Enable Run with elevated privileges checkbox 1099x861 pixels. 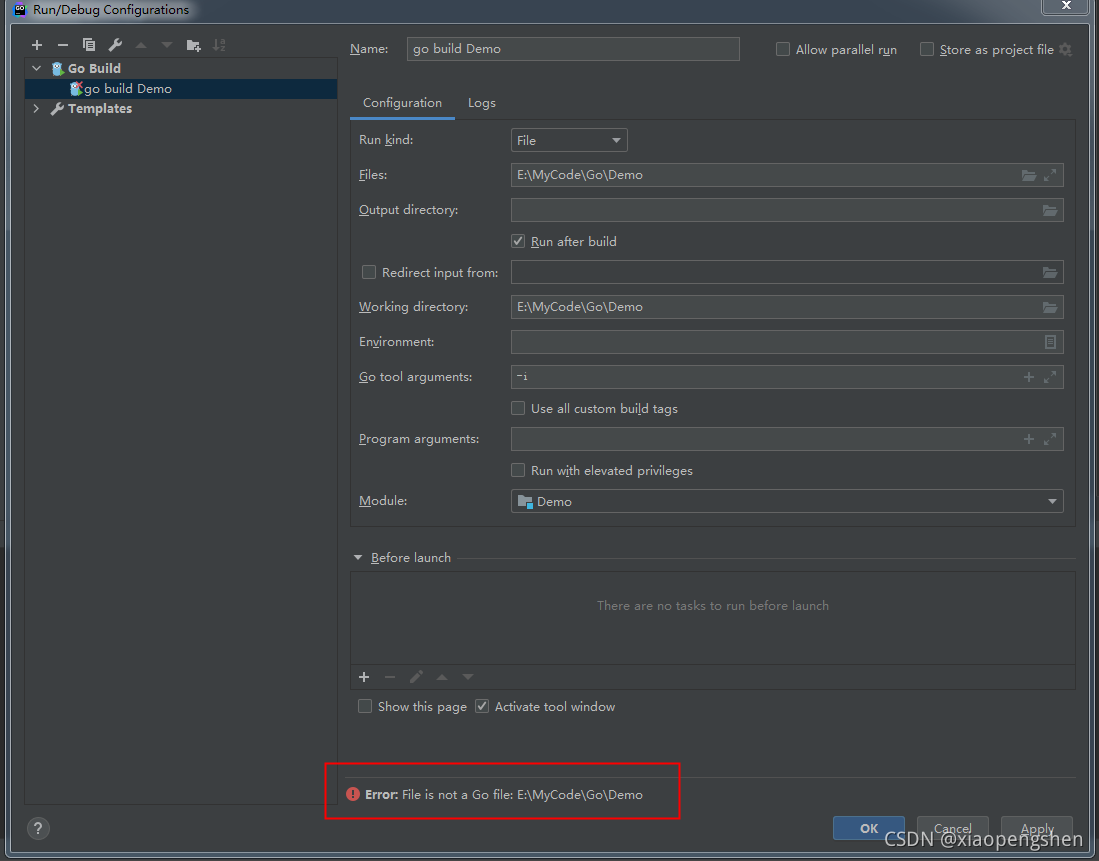(518, 470)
